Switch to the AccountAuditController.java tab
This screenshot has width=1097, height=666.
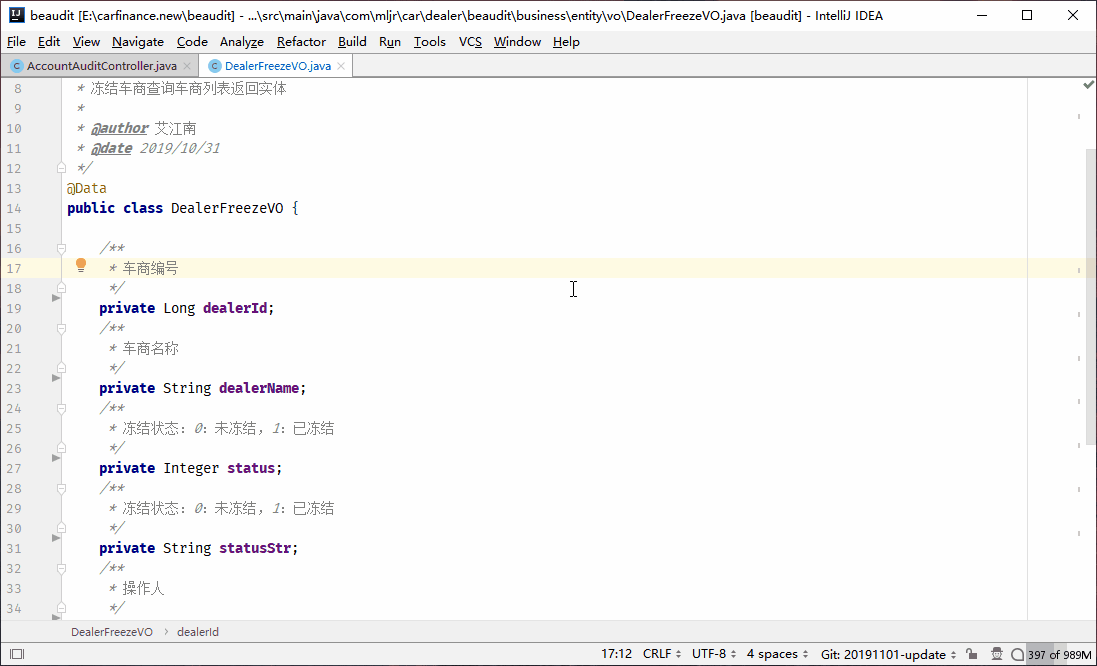[100, 64]
